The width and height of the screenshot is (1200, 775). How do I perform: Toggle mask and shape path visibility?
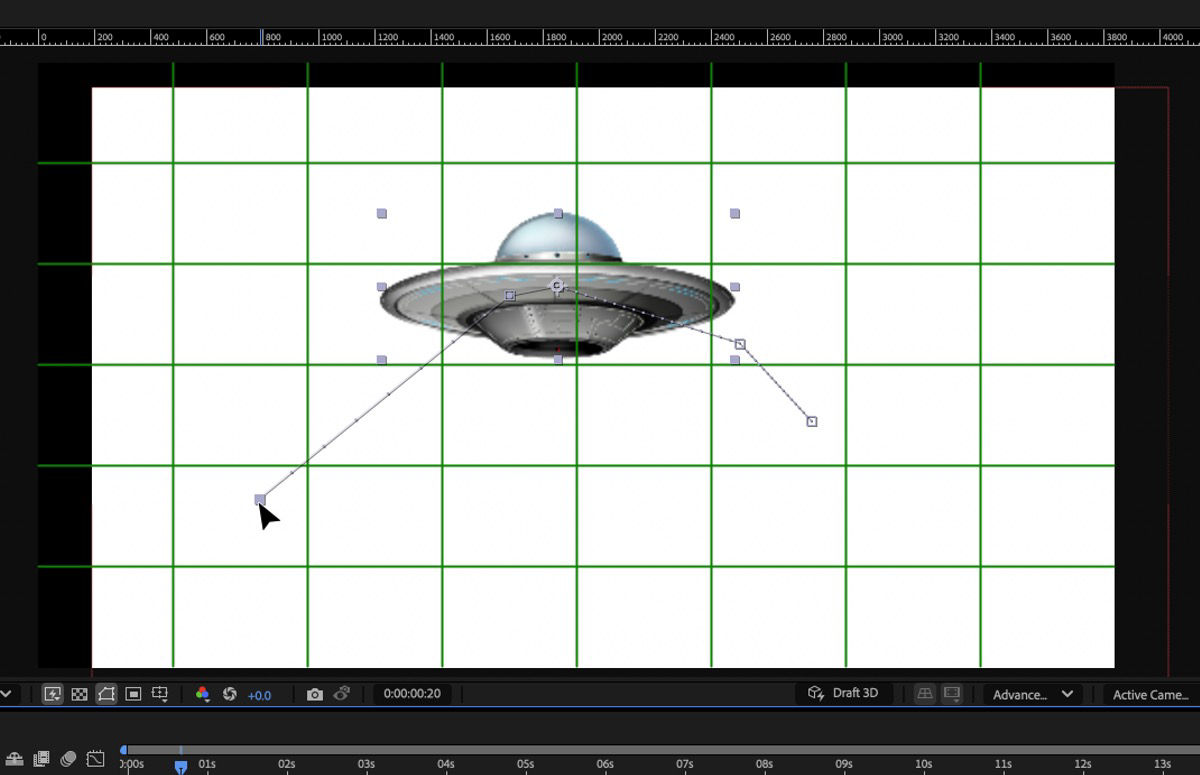[x=107, y=693]
